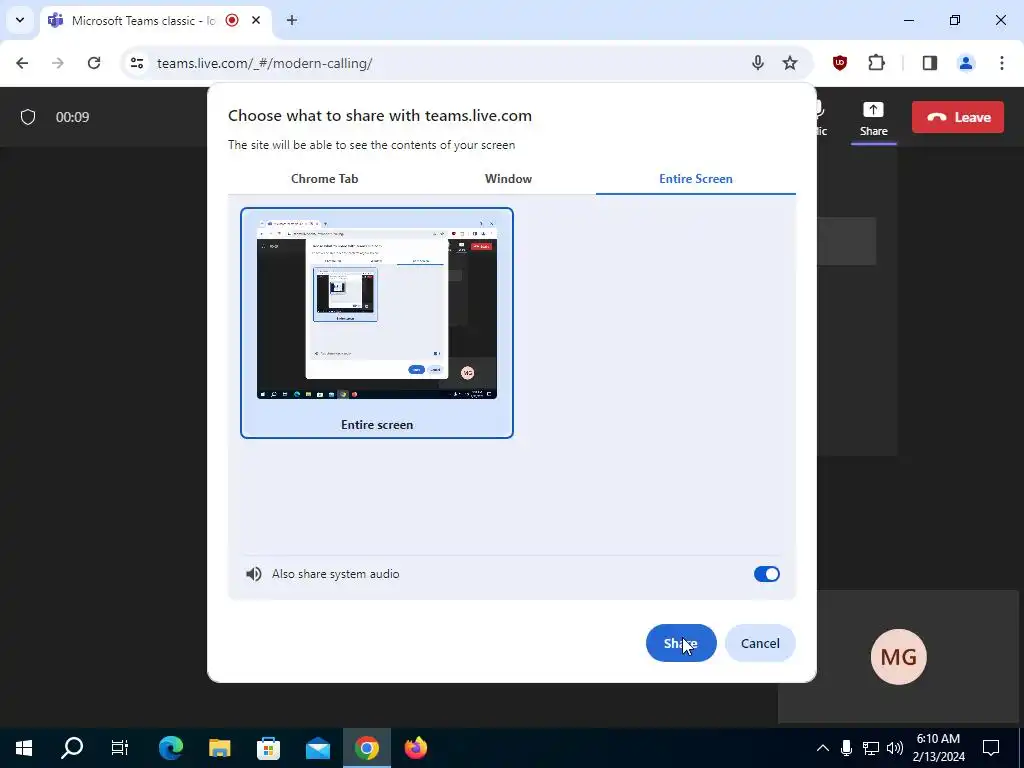Switch to the Chrome Tab sharing option

(325, 179)
